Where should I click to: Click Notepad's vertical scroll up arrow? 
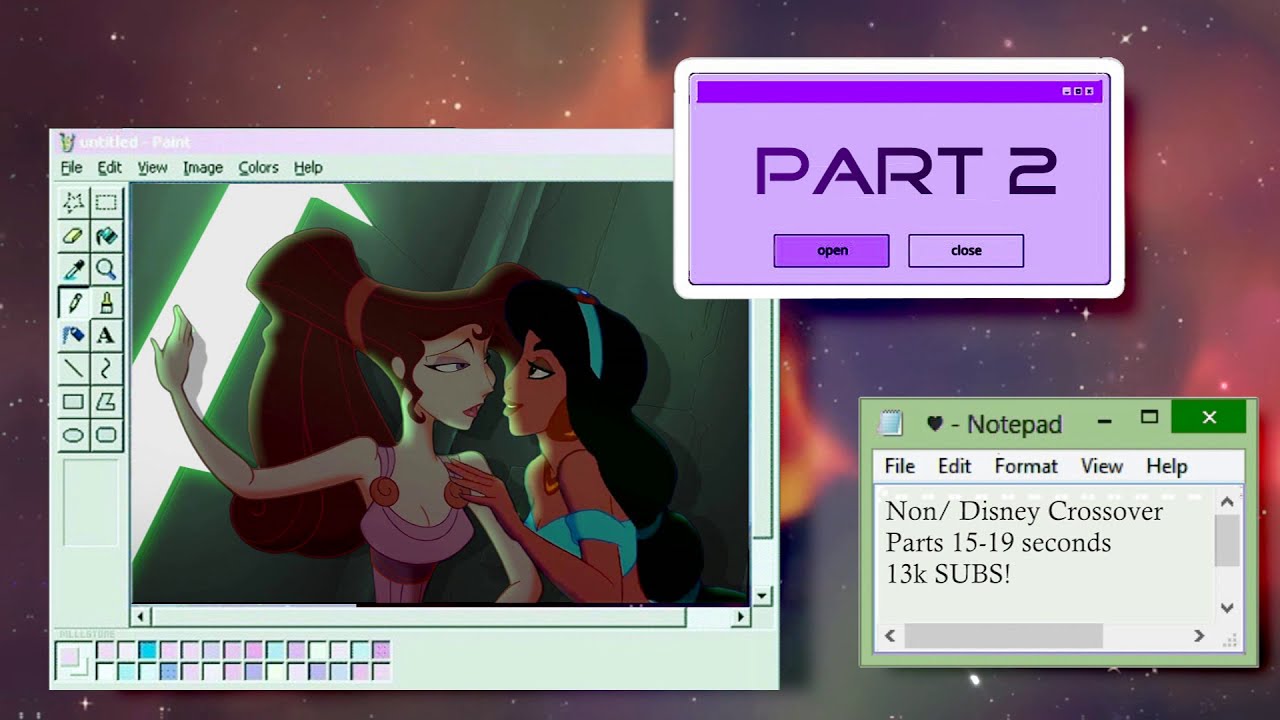[1227, 501]
